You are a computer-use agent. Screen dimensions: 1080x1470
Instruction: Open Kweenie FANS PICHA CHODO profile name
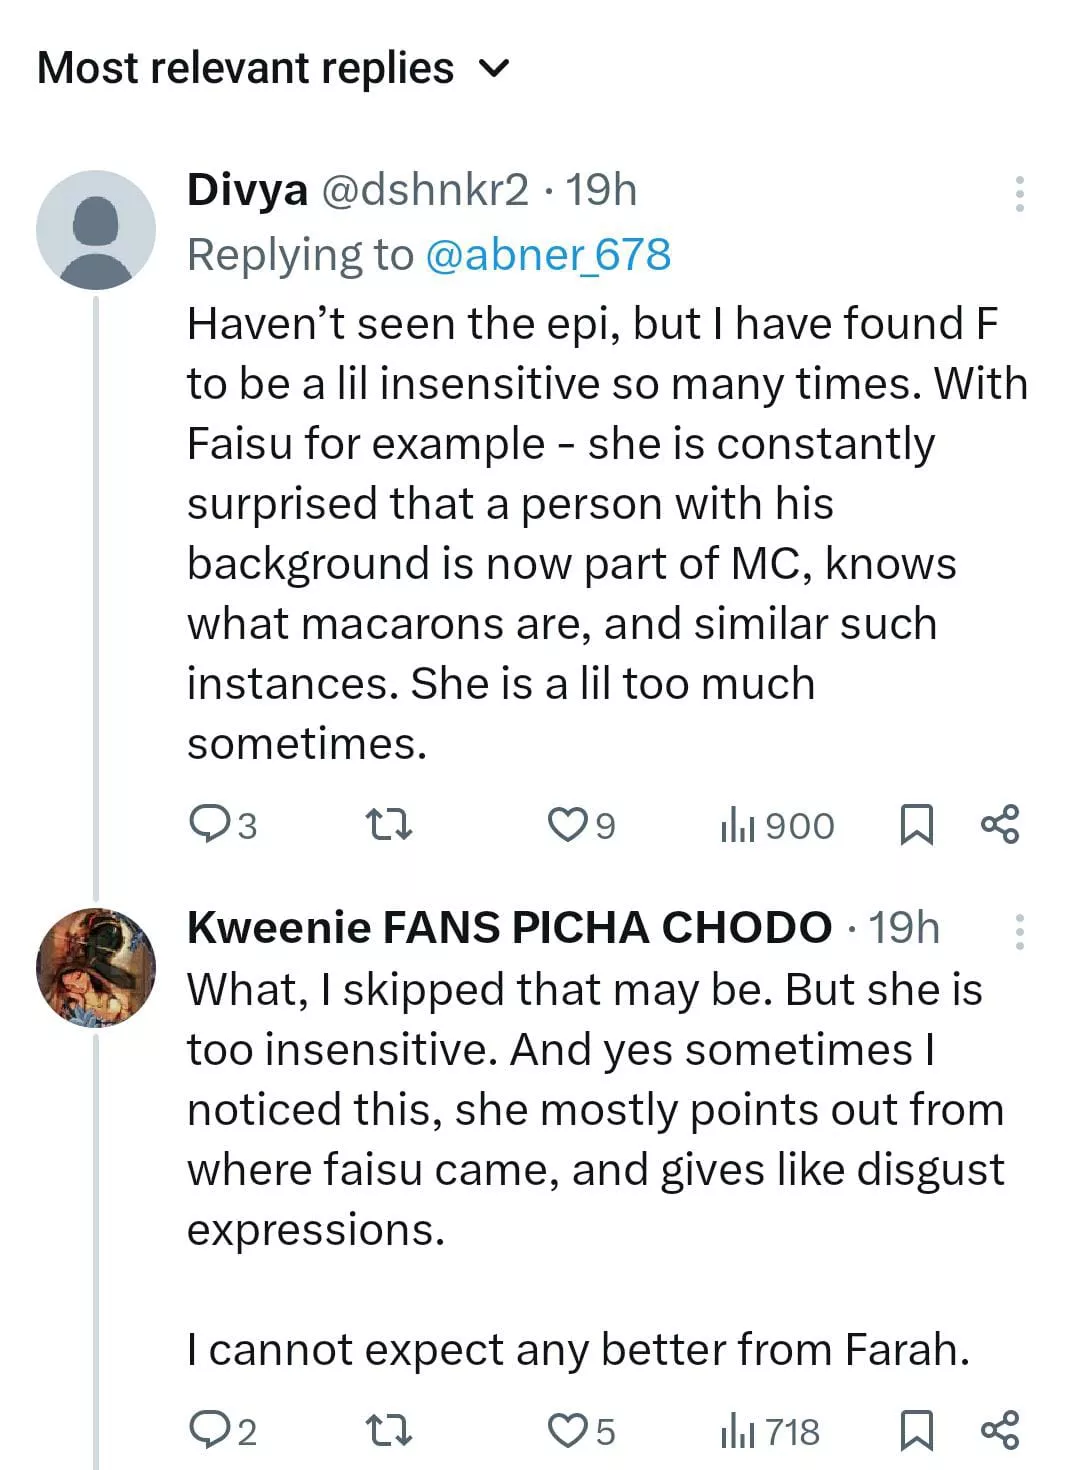(x=509, y=928)
